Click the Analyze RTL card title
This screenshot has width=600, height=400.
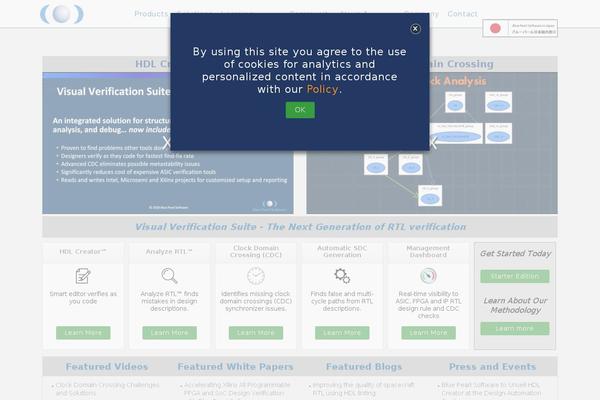pos(169,251)
